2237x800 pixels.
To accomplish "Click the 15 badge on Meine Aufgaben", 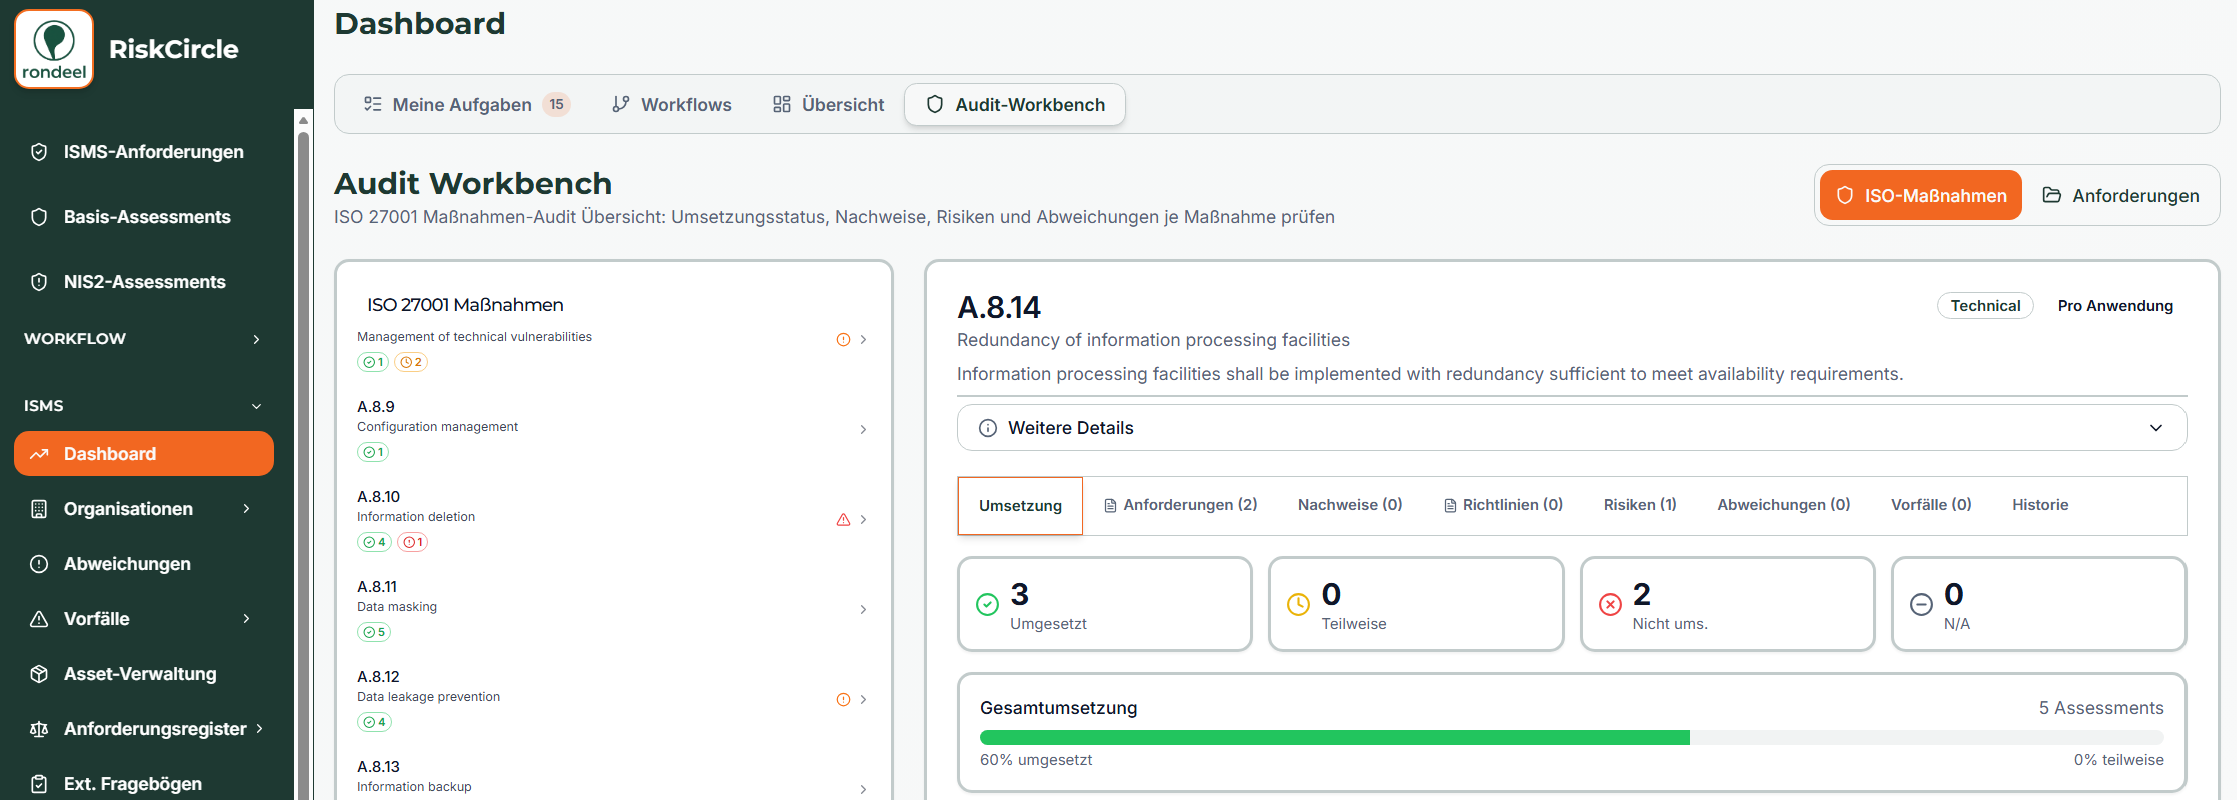I will 557,104.
